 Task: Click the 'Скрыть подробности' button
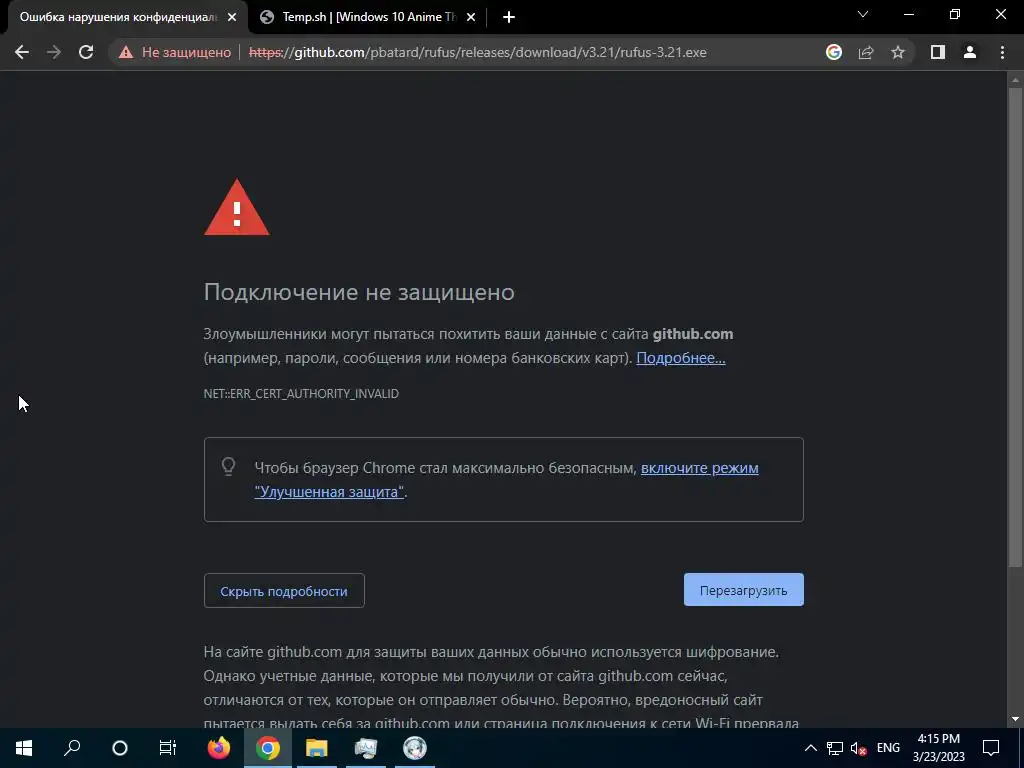click(284, 590)
